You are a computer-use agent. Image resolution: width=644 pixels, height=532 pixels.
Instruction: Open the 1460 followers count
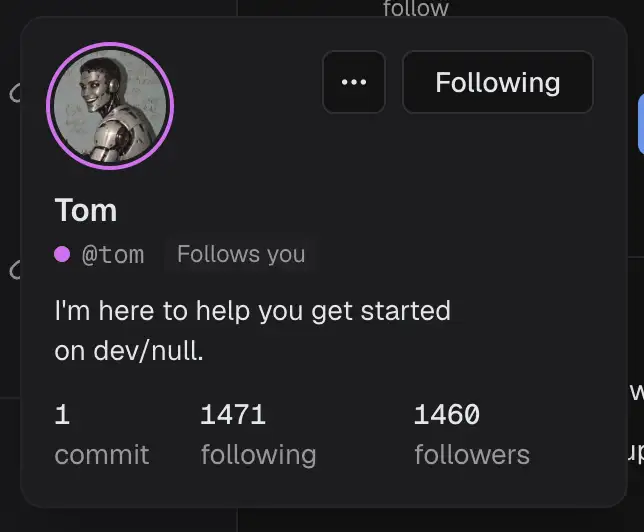click(446, 414)
